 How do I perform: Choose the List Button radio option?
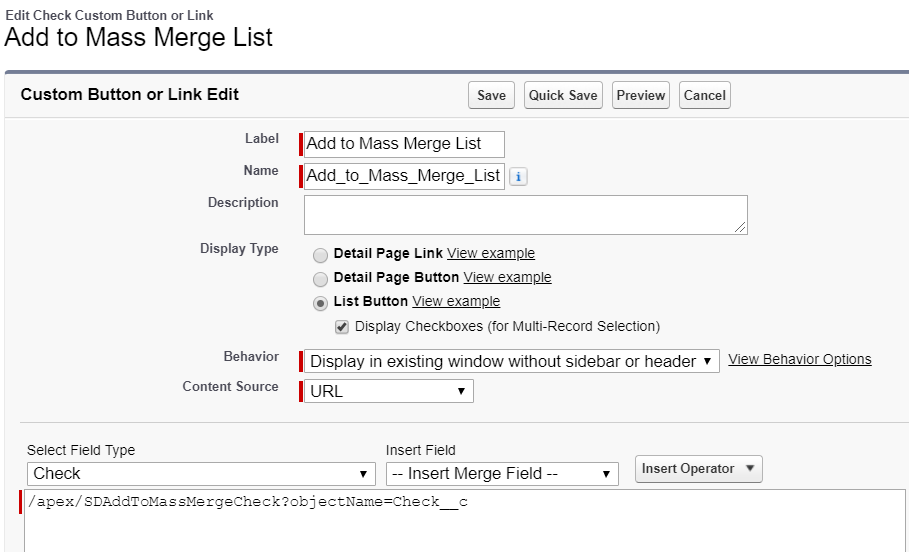pyautogui.click(x=320, y=303)
